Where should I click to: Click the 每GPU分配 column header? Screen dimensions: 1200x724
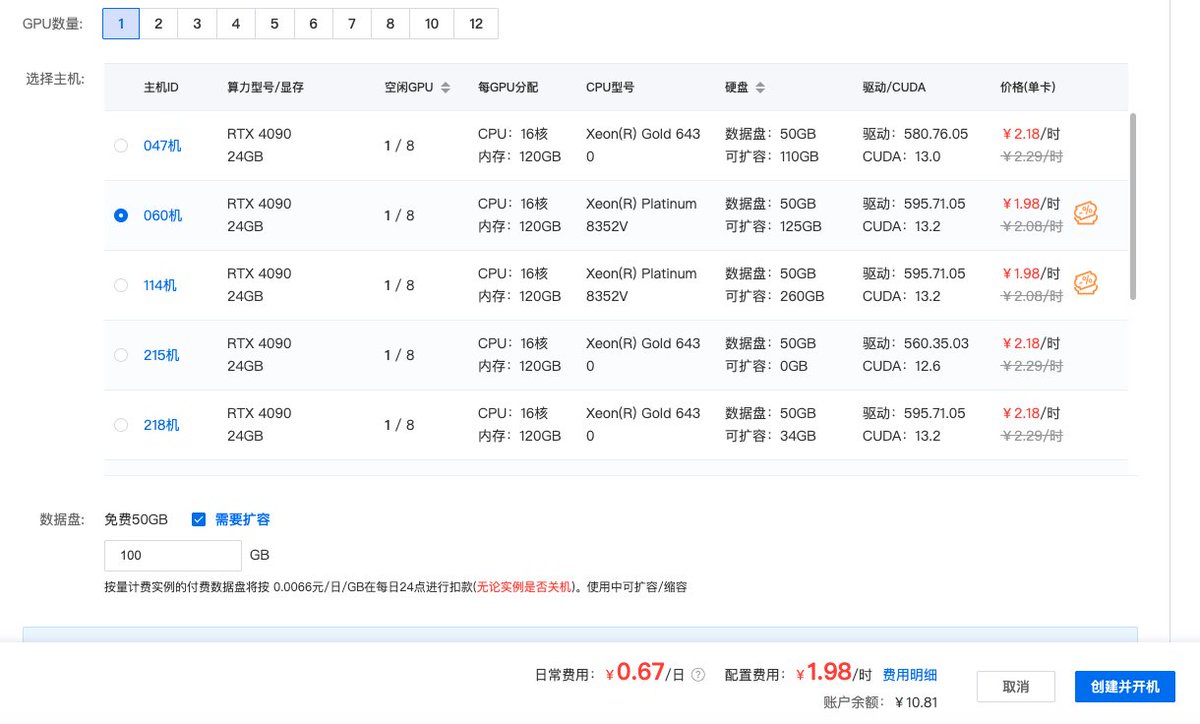coord(508,87)
